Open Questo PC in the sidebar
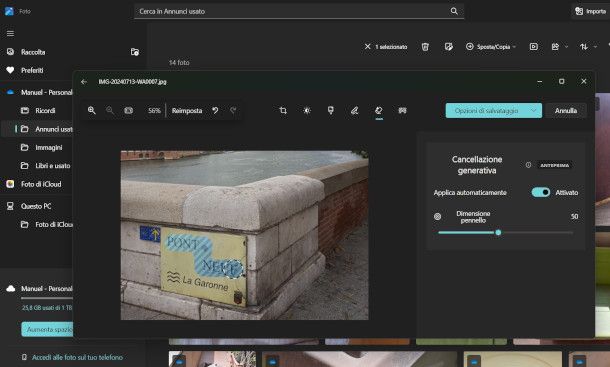The width and height of the screenshot is (610, 367). click(36, 206)
